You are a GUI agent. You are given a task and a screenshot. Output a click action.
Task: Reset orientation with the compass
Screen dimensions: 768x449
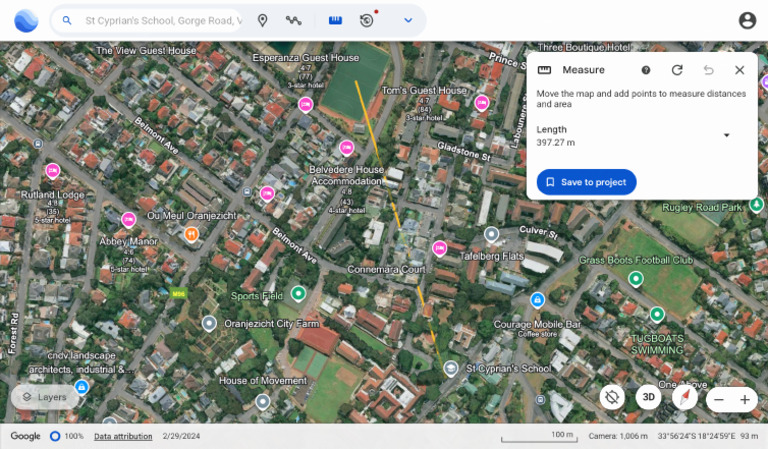point(685,397)
